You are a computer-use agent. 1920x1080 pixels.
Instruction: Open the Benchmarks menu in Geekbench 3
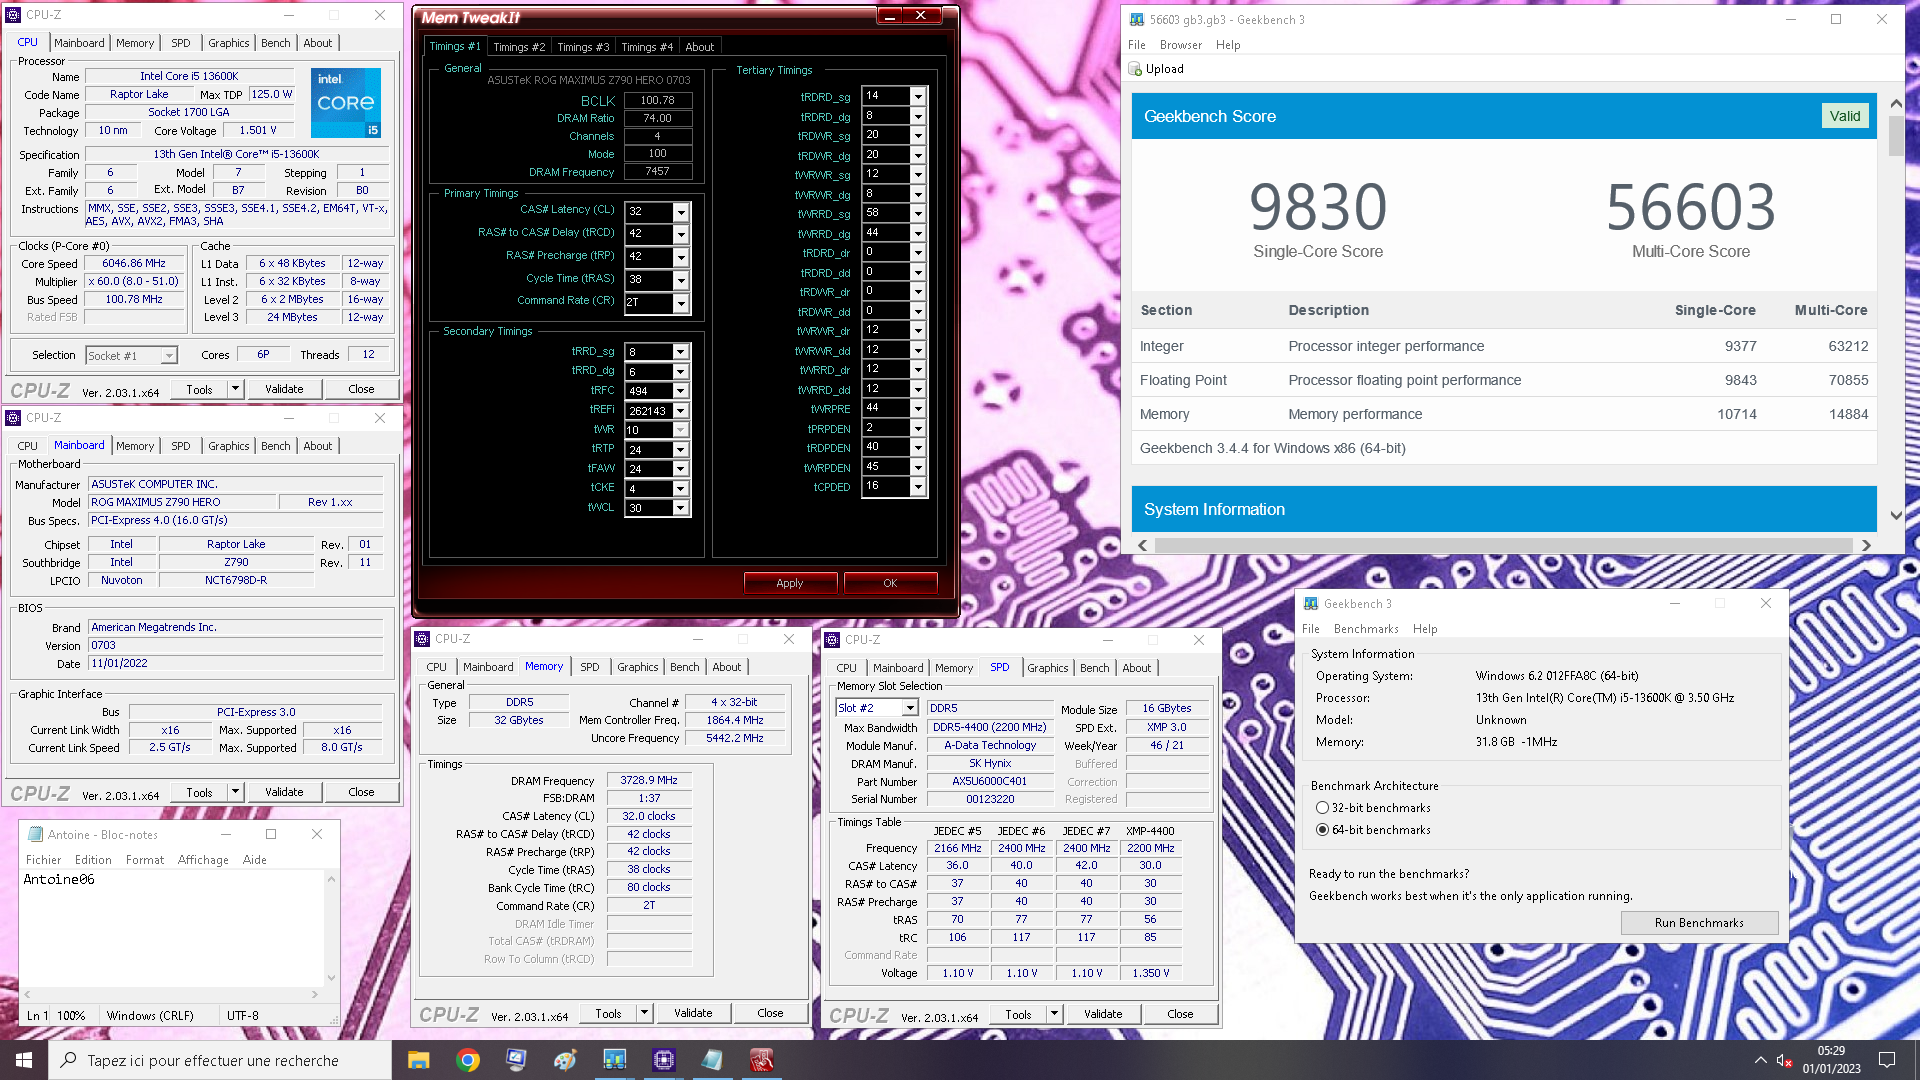[x=1366, y=629]
